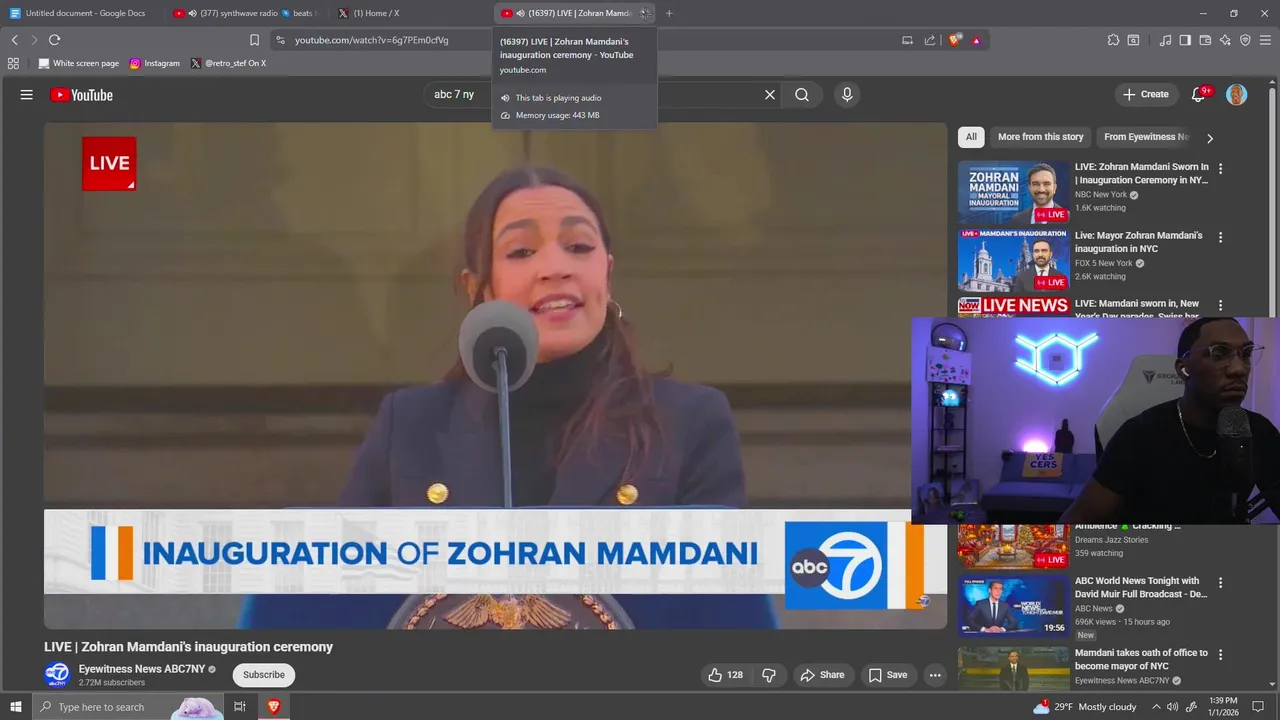Viewport: 1280px width, 720px height.
Task: Bookmark this page icon
Action: tap(254, 40)
